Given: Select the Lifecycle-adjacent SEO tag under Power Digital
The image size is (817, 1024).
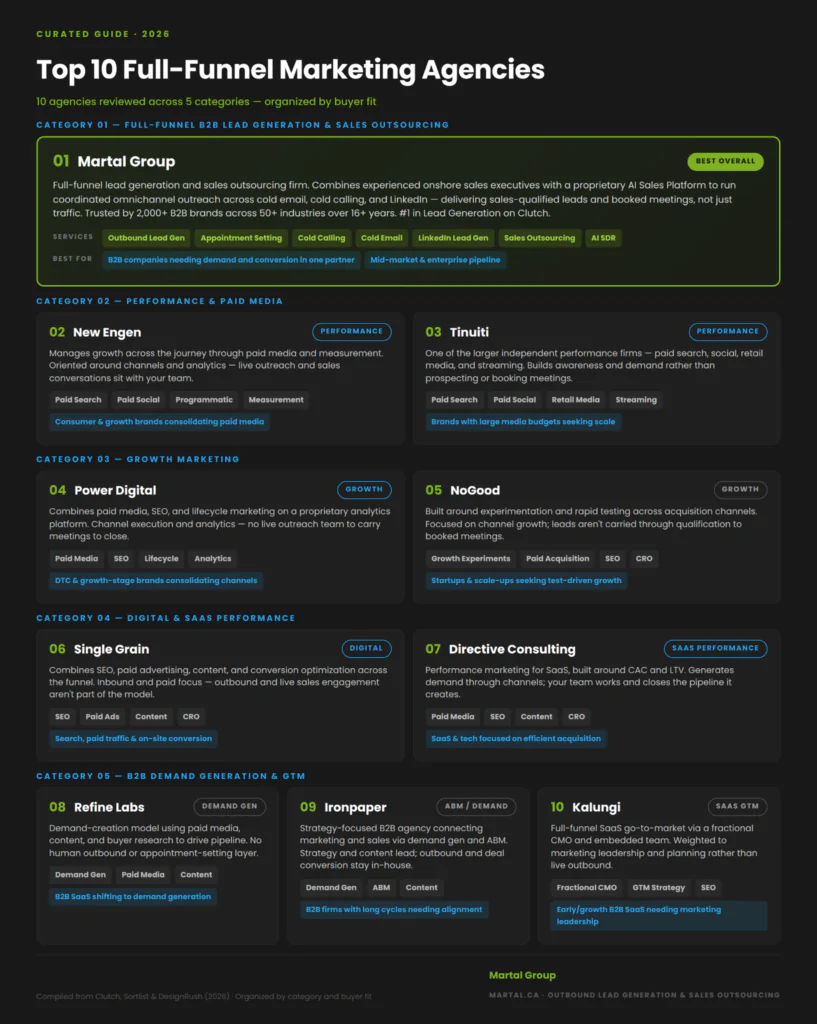Looking at the screenshot, I should click(121, 558).
